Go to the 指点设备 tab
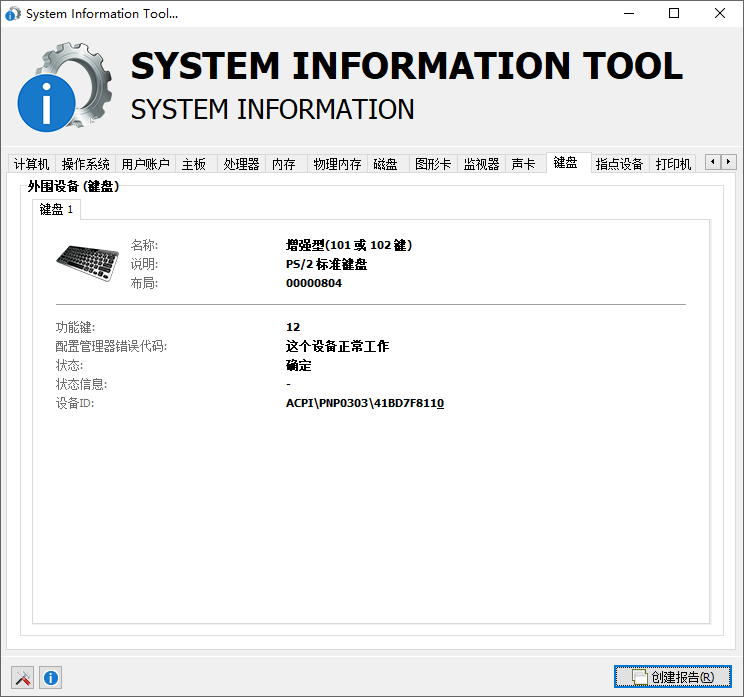This screenshot has width=744, height=697. pyautogui.click(x=620, y=164)
